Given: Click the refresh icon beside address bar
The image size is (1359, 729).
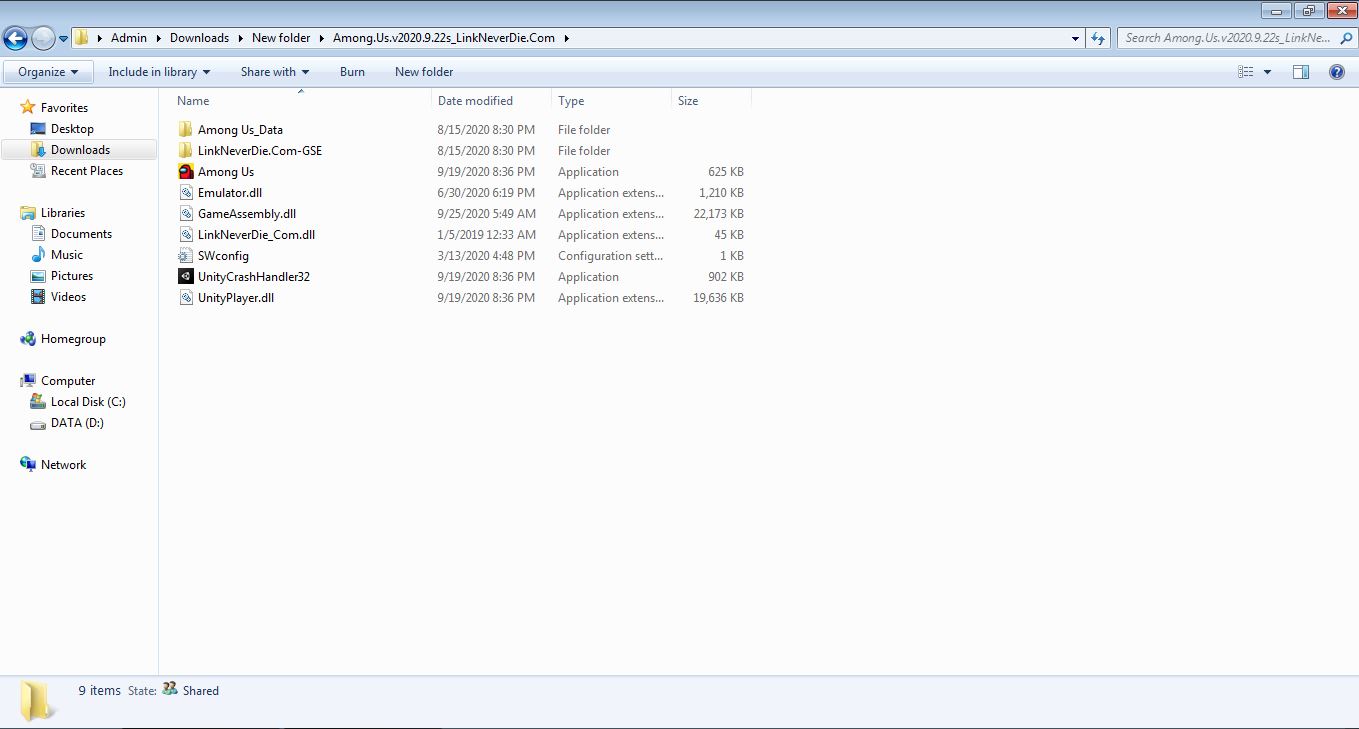Looking at the screenshot, I should click(x=1098, y=38).
